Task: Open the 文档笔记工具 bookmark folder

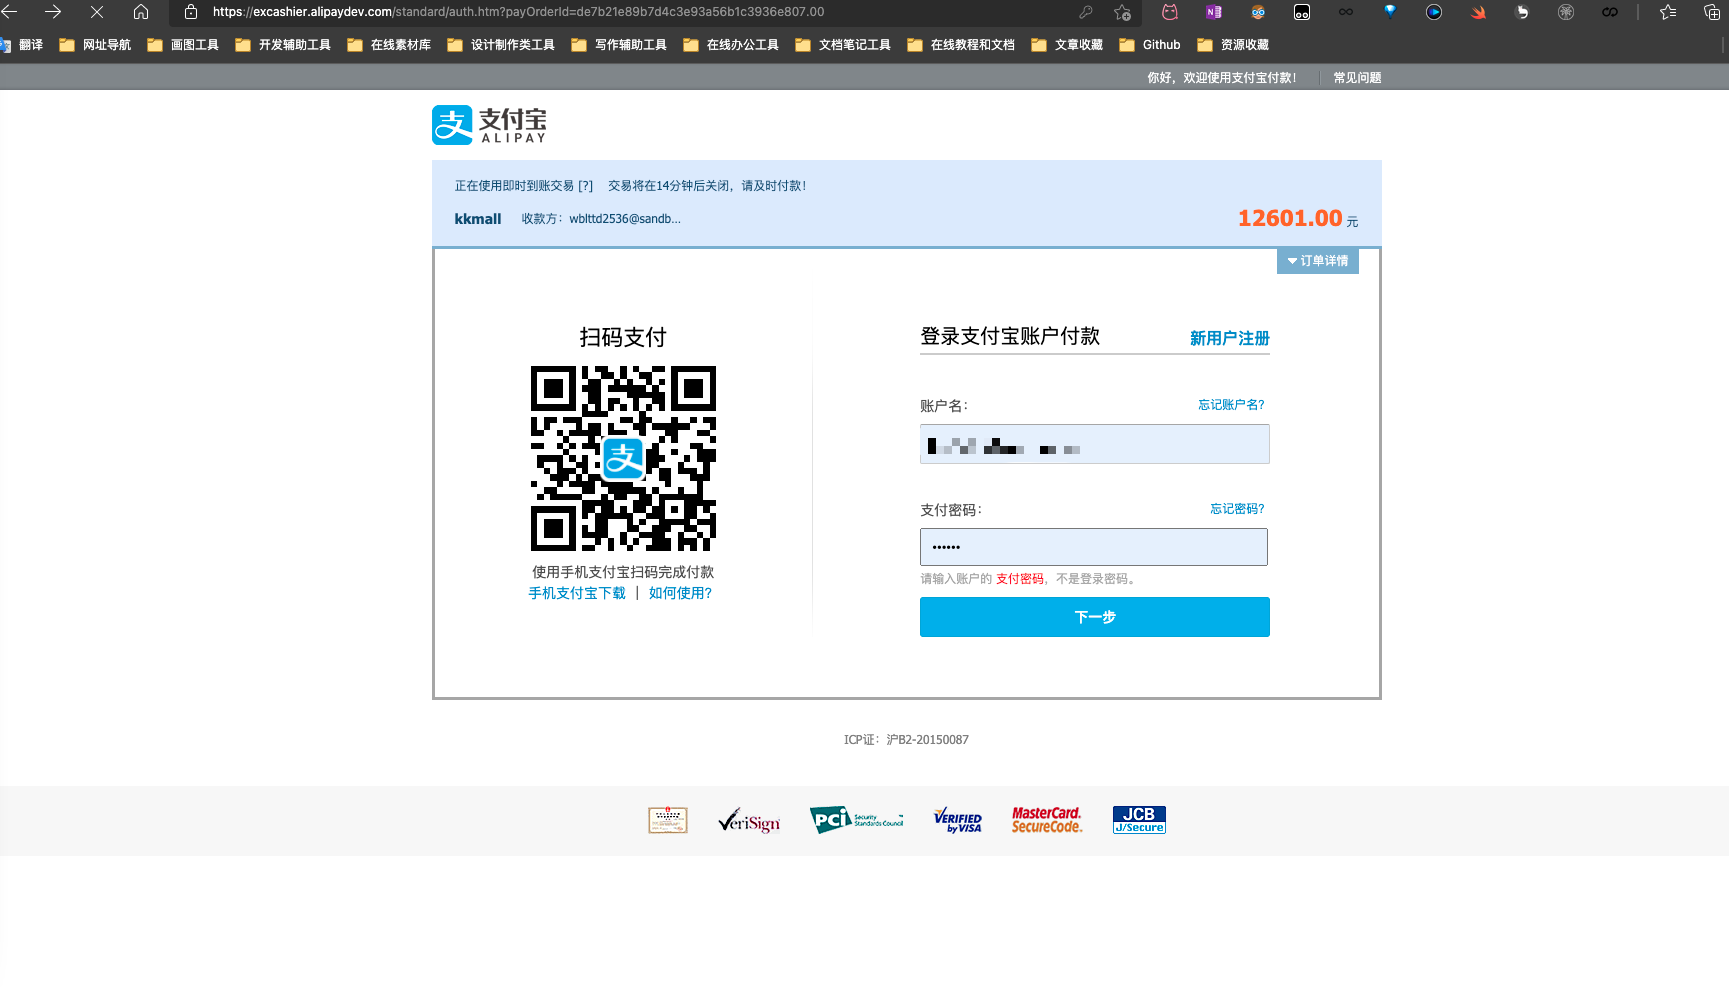Action: pos(844,45)
